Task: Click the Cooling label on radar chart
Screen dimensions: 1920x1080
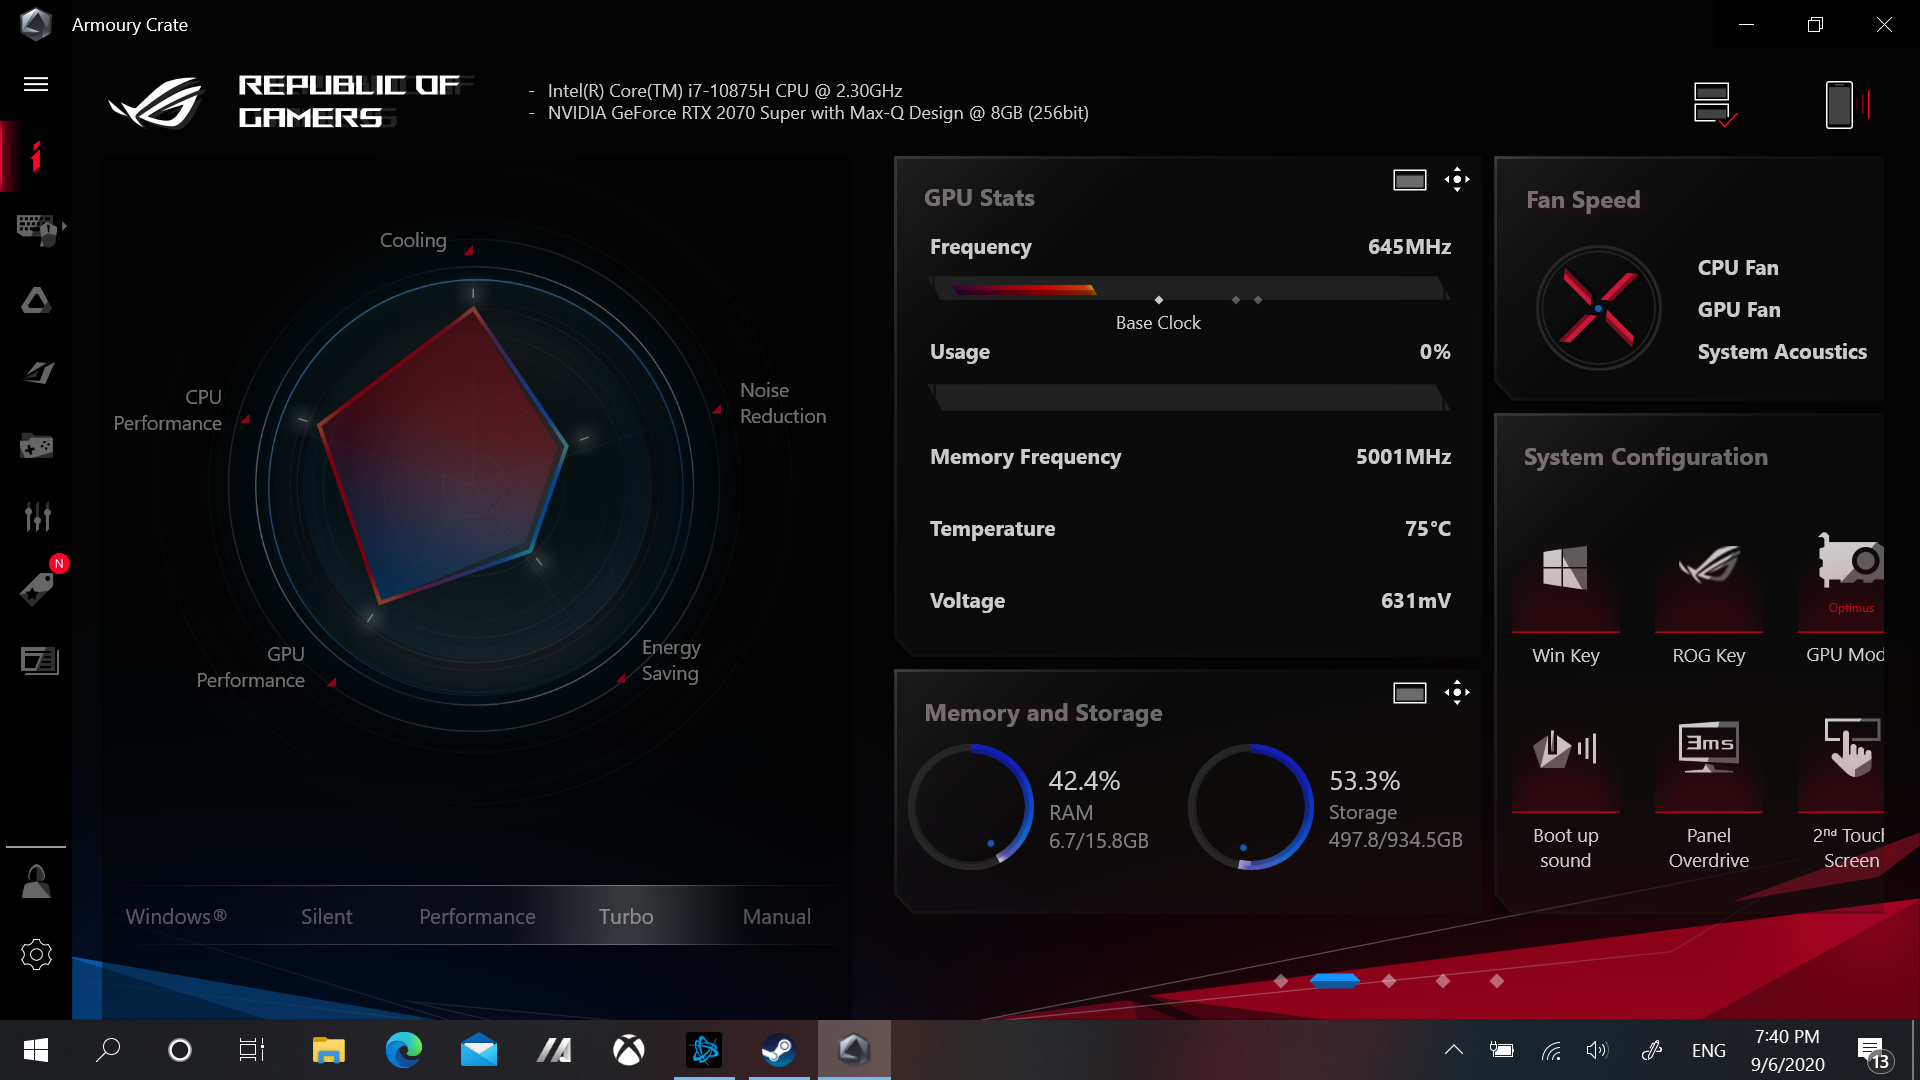Action: [x=413, y=240]
